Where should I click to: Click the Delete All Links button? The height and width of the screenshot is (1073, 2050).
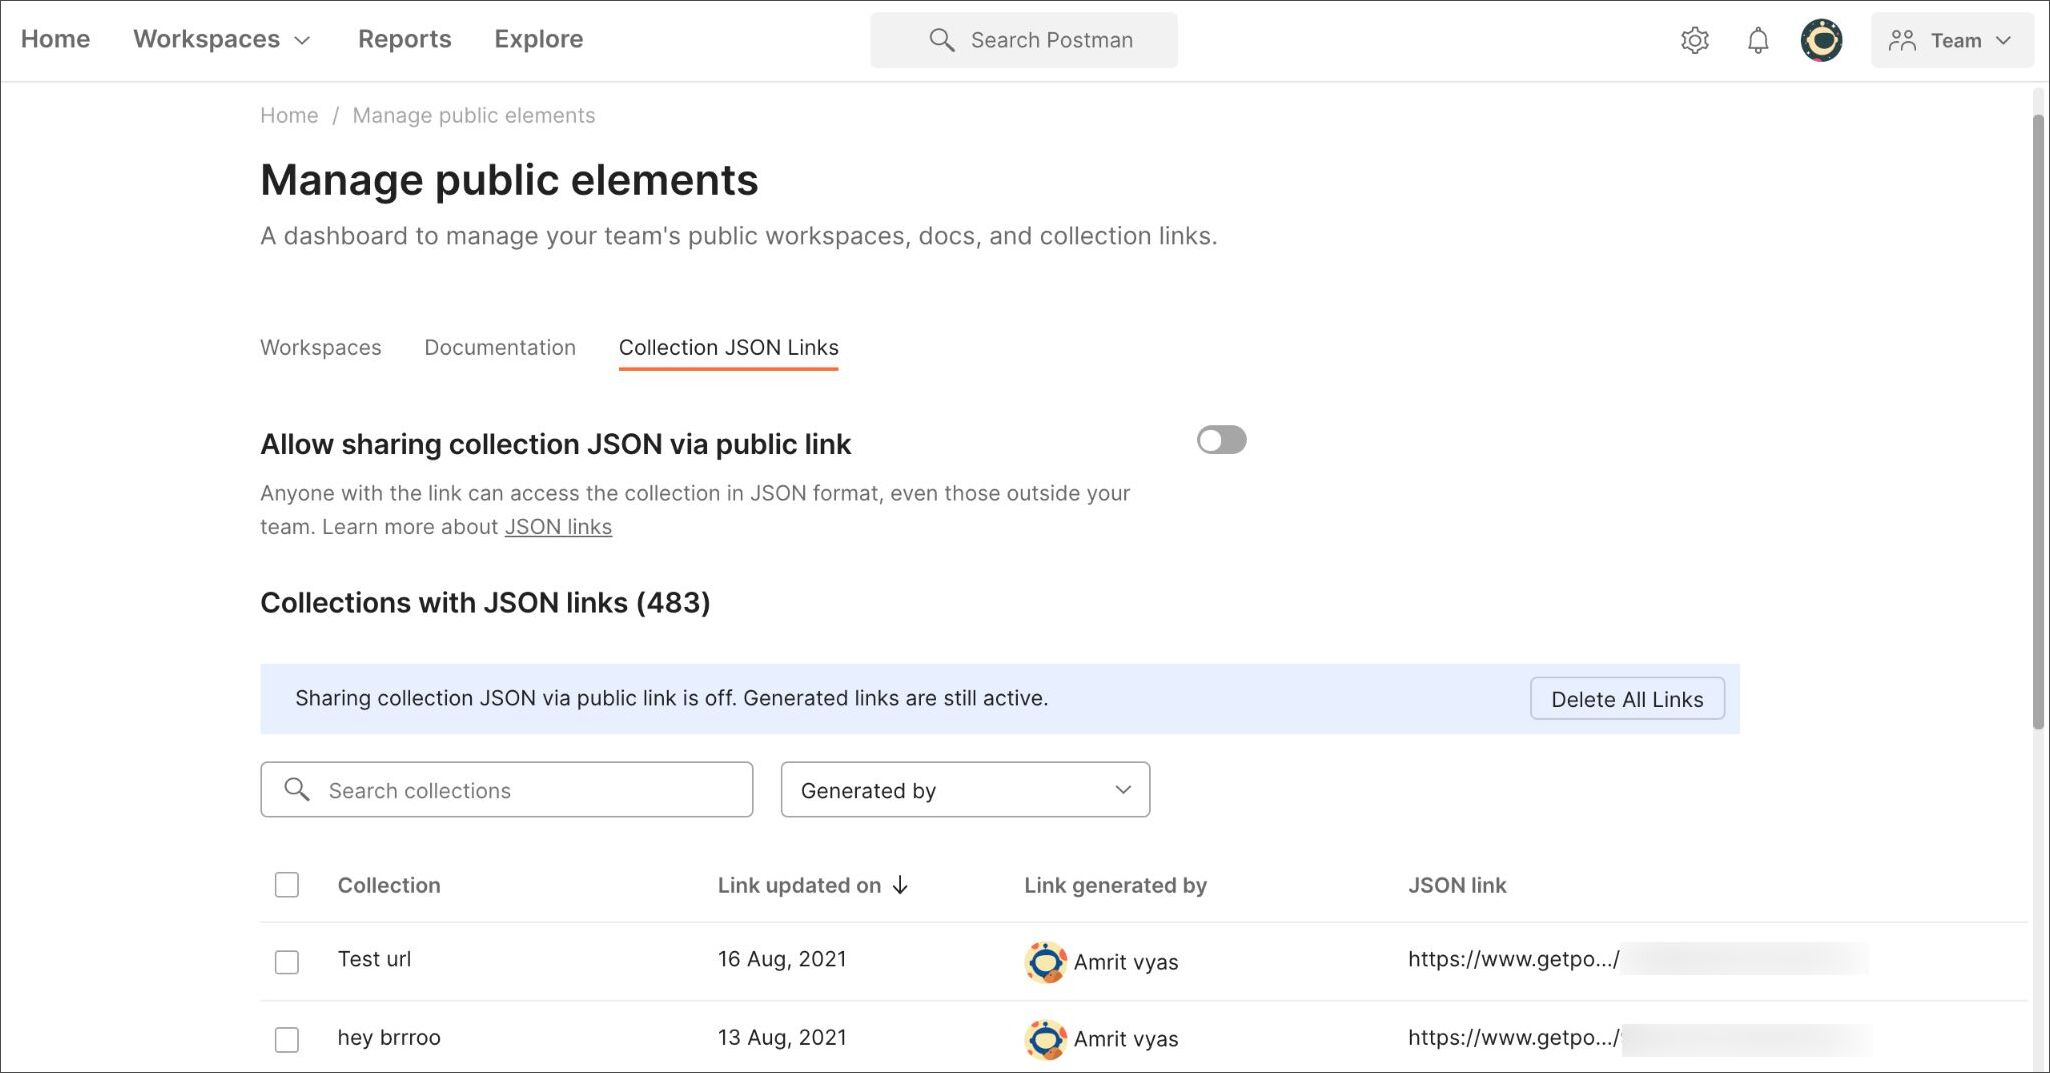[1627, 699]
